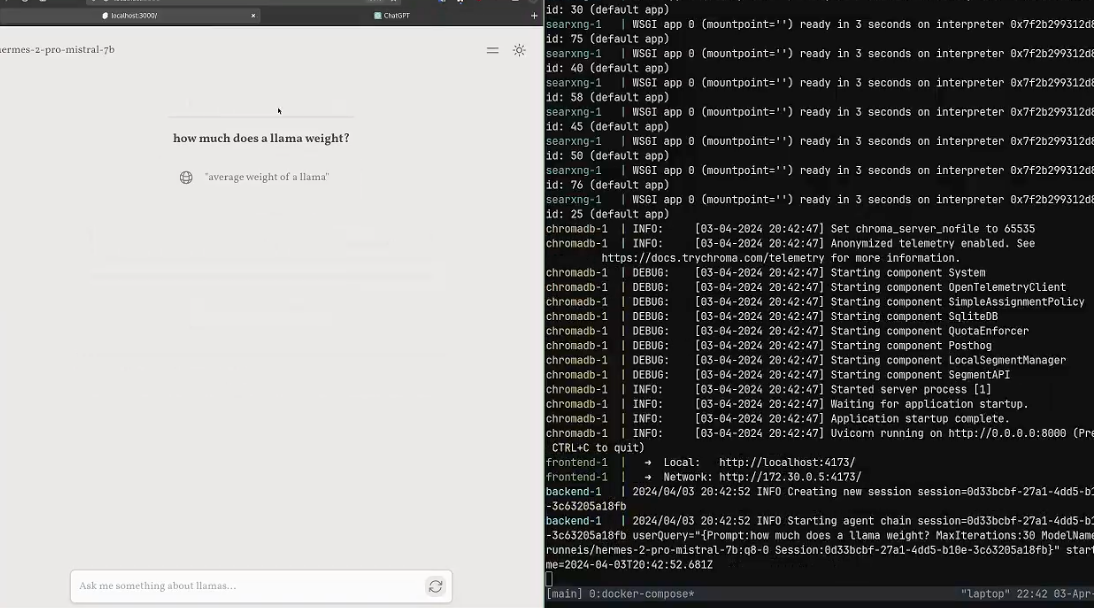Click the refresh icon in the chat input
This screenshot has width=1094, height=608.
click(435, 586)
